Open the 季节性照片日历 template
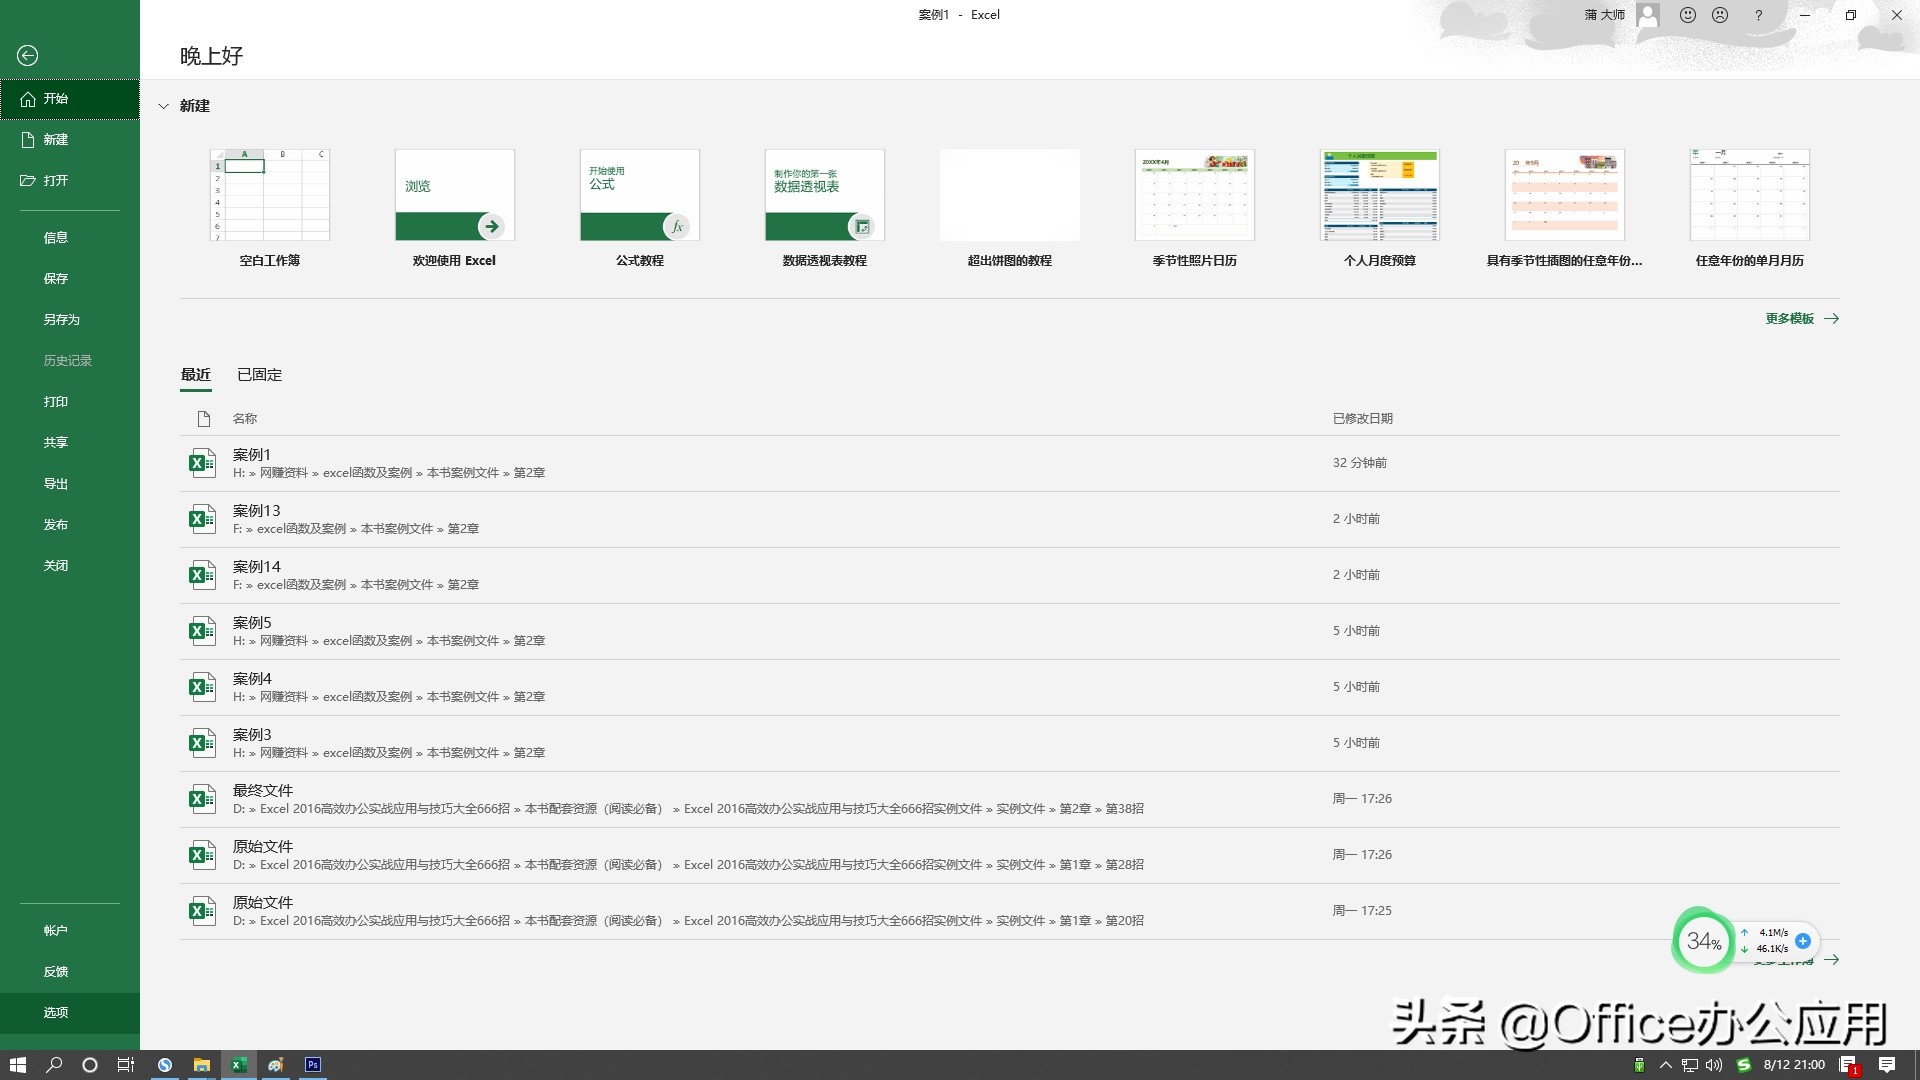 pyautogui.click(x=1195, y=195)
